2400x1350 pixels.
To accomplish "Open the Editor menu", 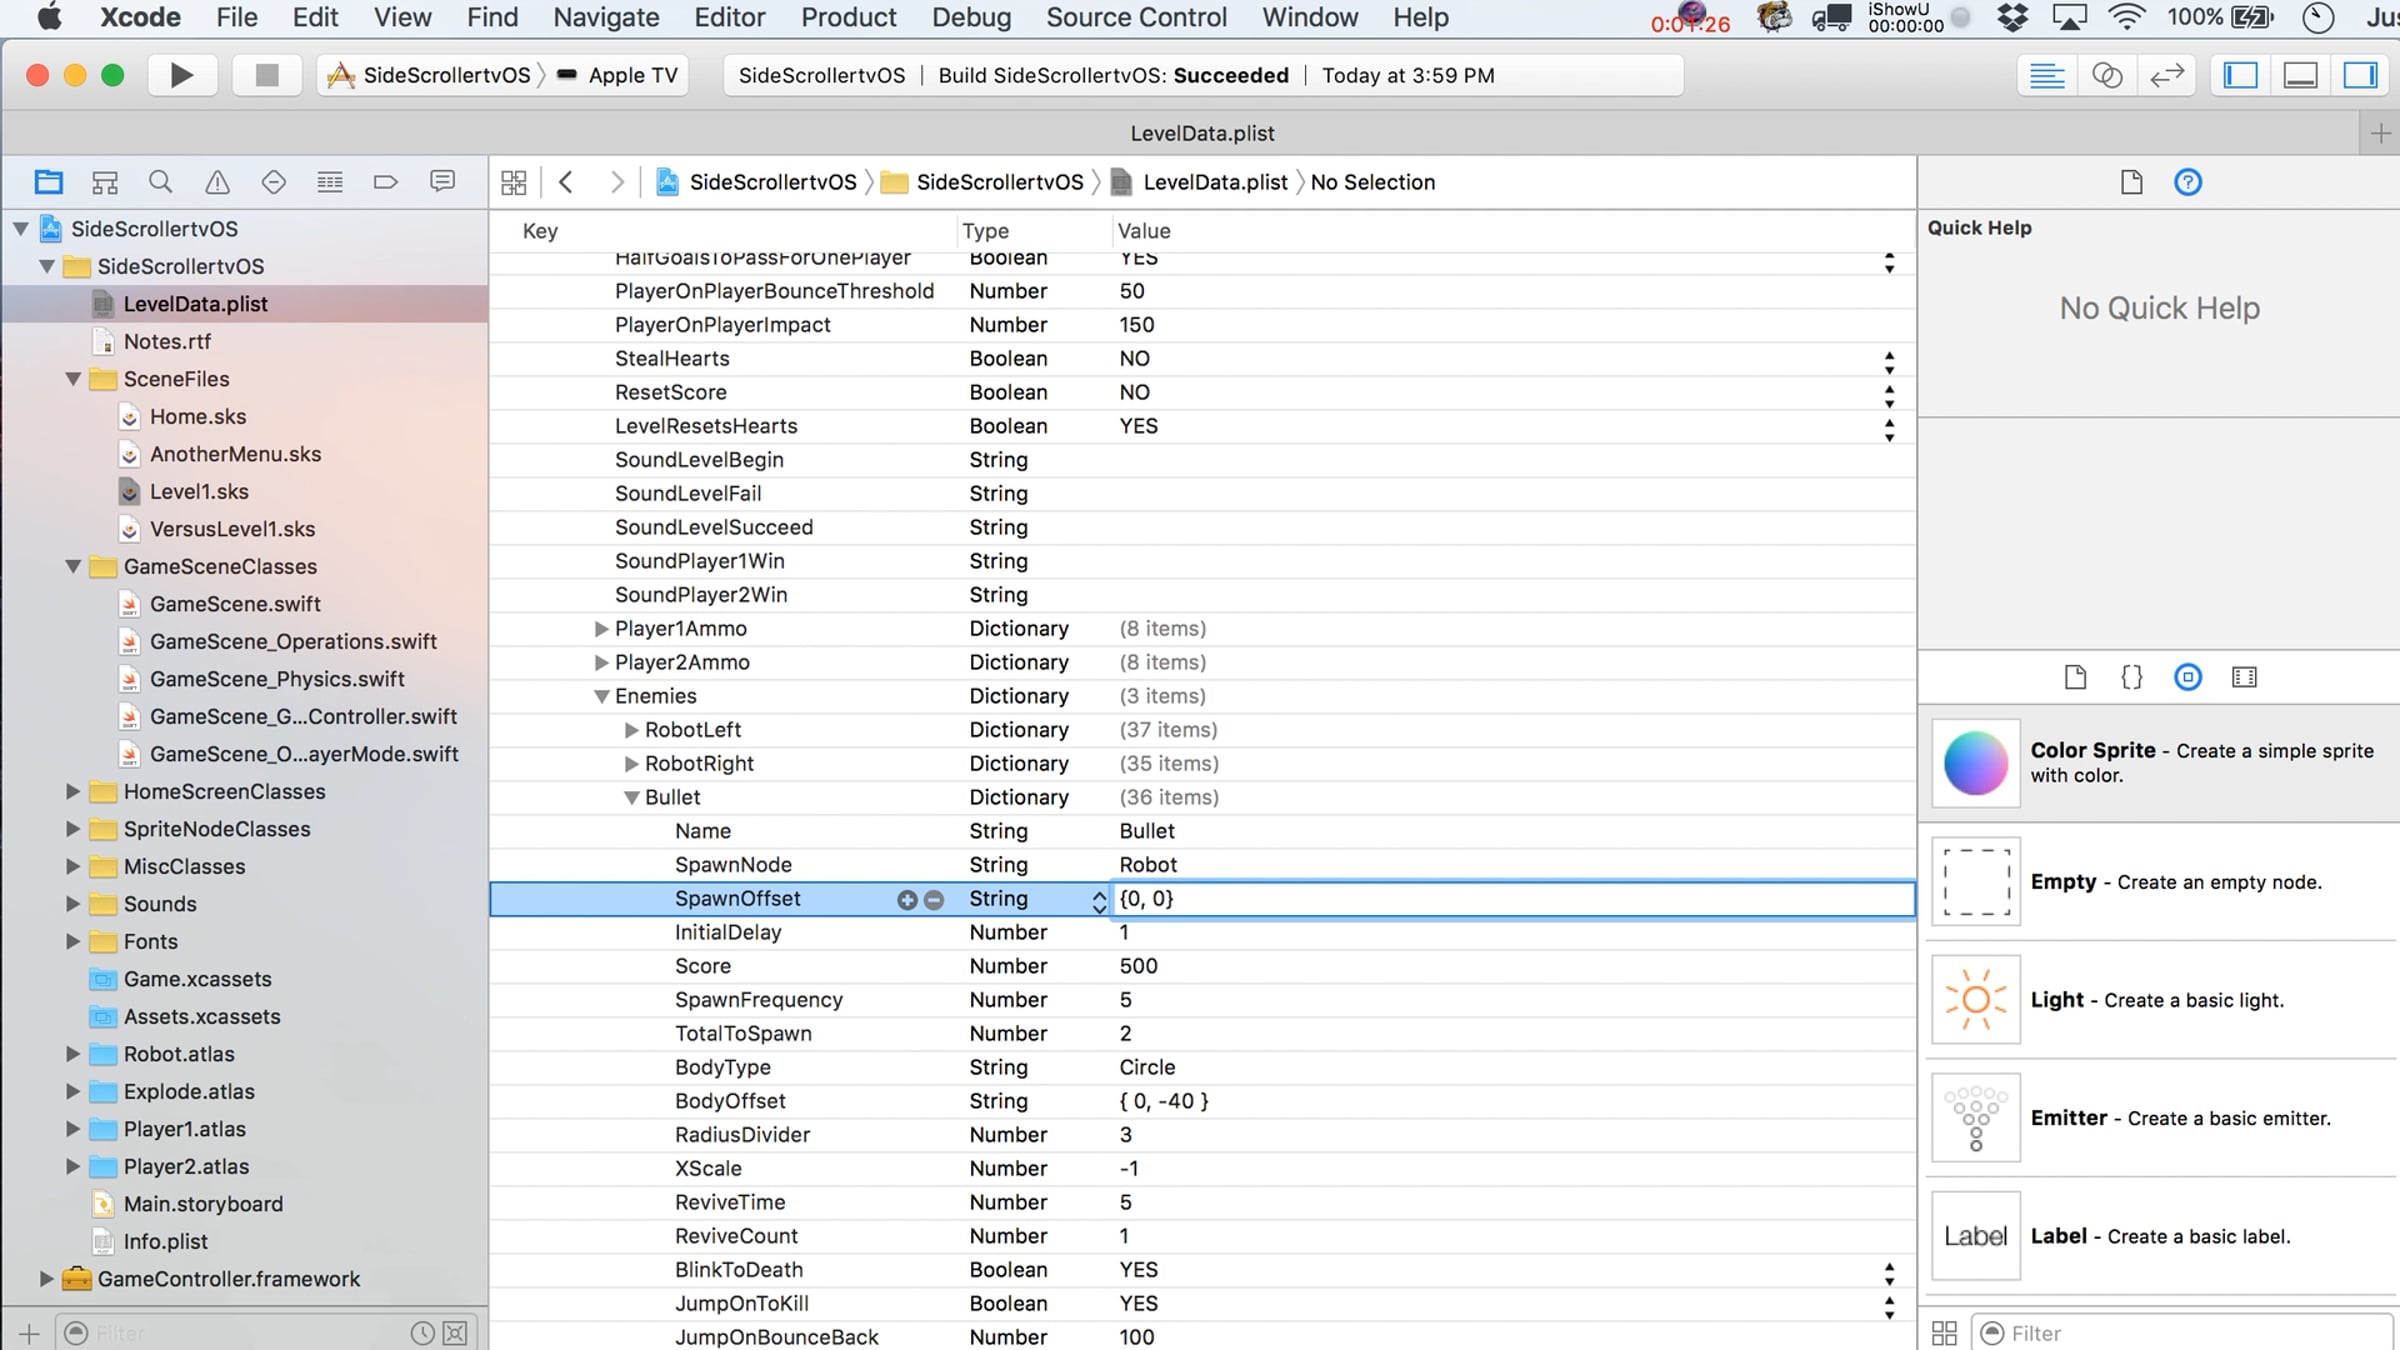I will (729, 18).
